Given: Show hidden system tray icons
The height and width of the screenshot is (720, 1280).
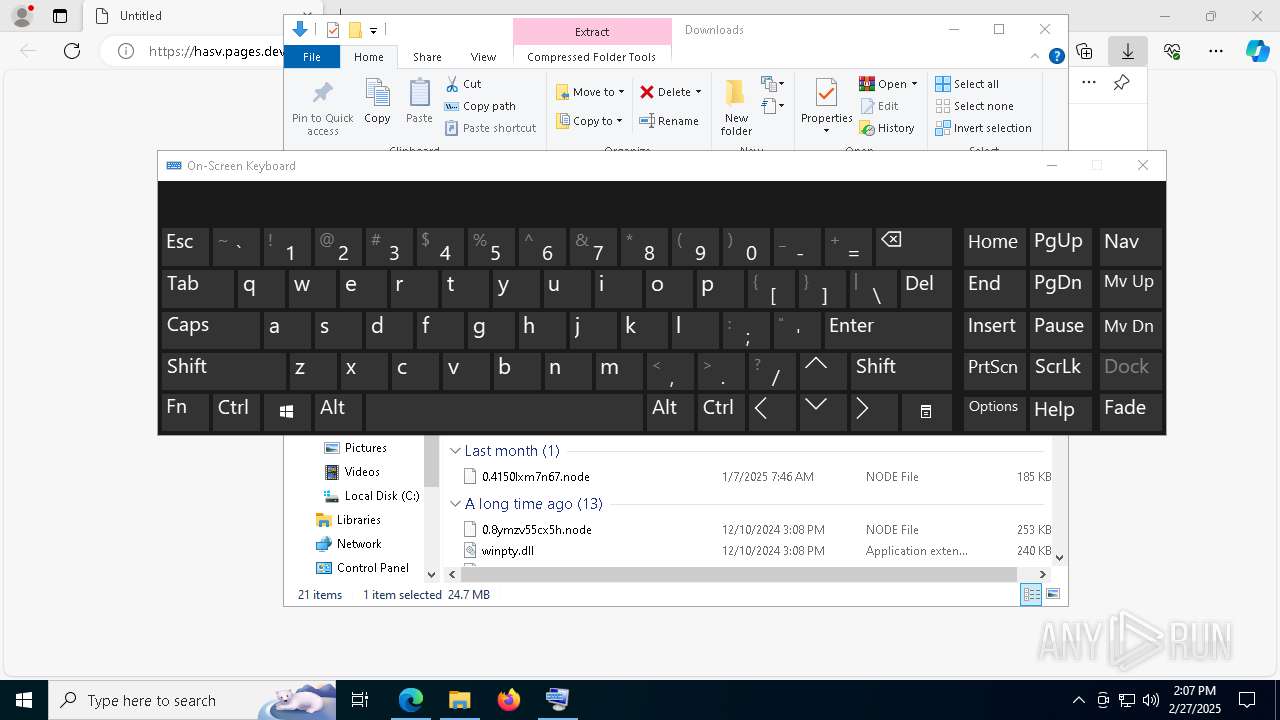Looking at the screenshot, I should pos(1078,700).
